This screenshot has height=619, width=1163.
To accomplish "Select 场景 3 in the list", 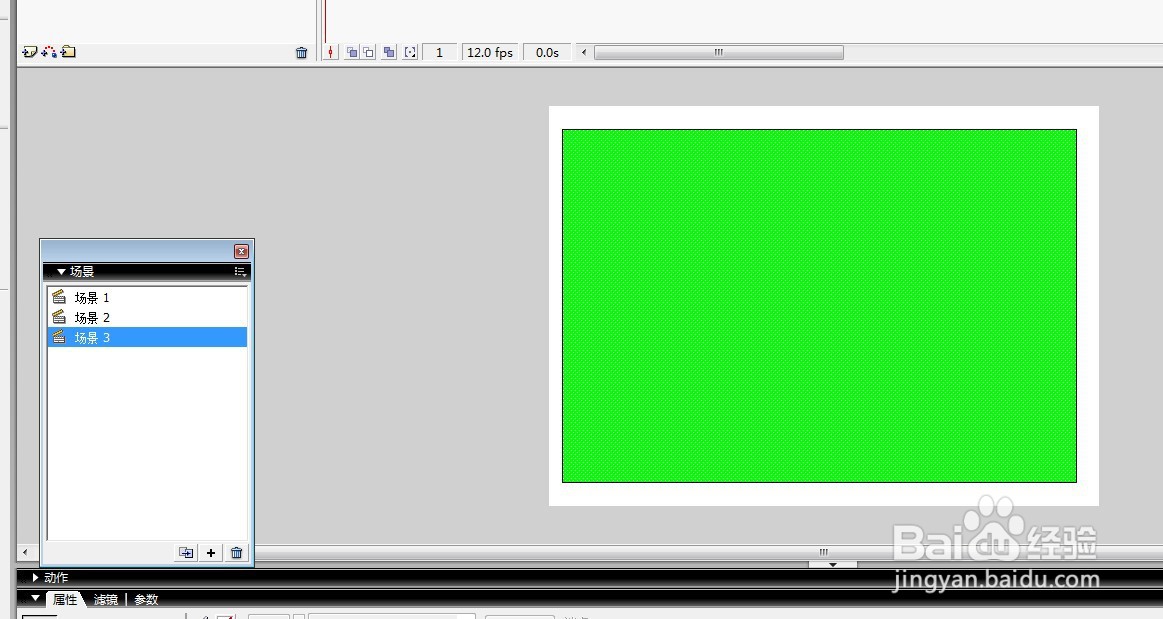I will [147, 337].
